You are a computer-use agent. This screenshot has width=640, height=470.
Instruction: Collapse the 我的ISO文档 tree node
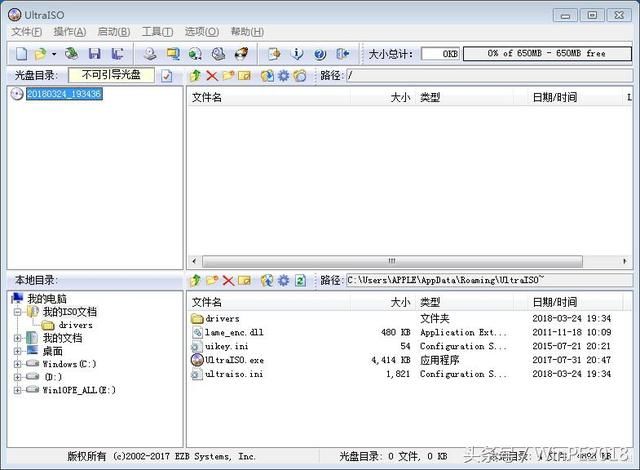pos(18,312)
